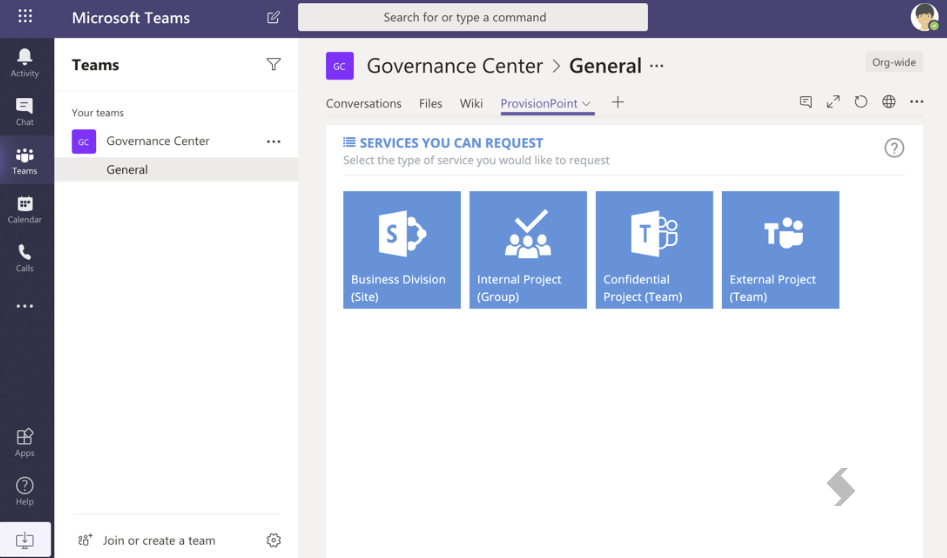Click the user profile avatar
947x558 pixels.
(924, 17)
